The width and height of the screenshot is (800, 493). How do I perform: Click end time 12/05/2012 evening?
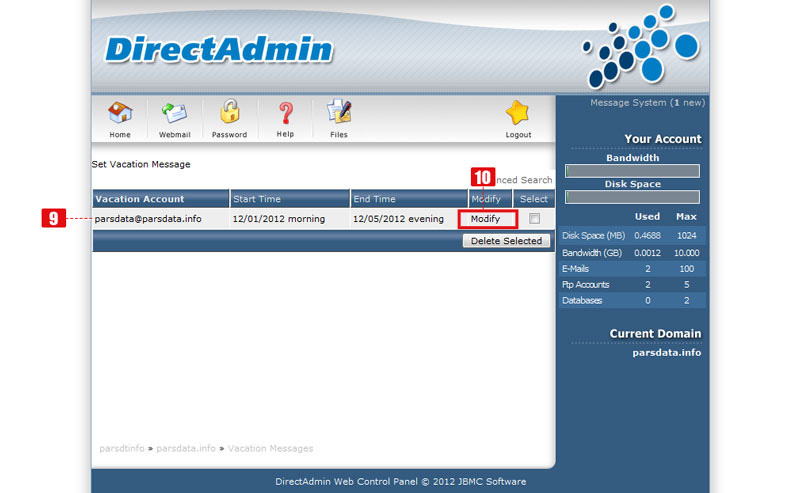(x=398, y=219)
